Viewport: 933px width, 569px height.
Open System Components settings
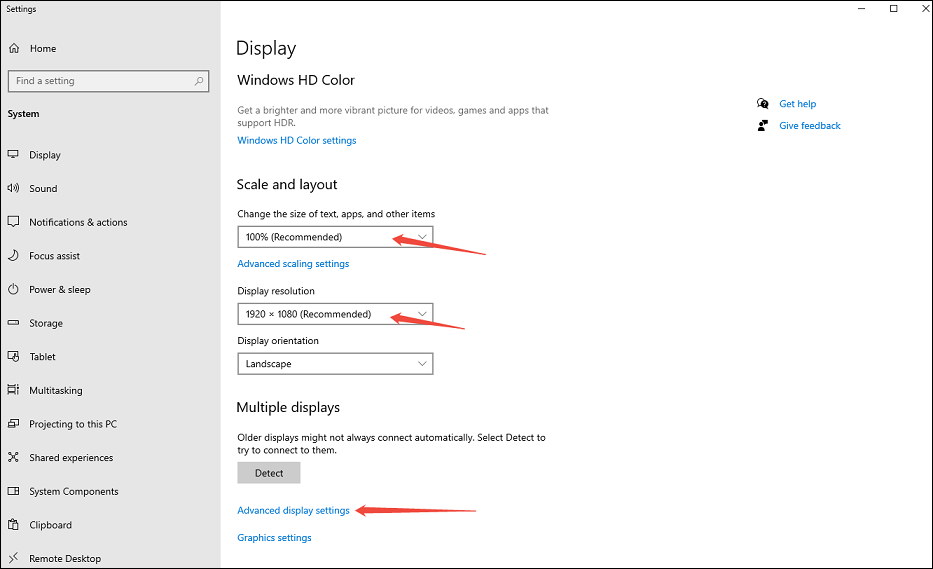click(x=74, y=492)
